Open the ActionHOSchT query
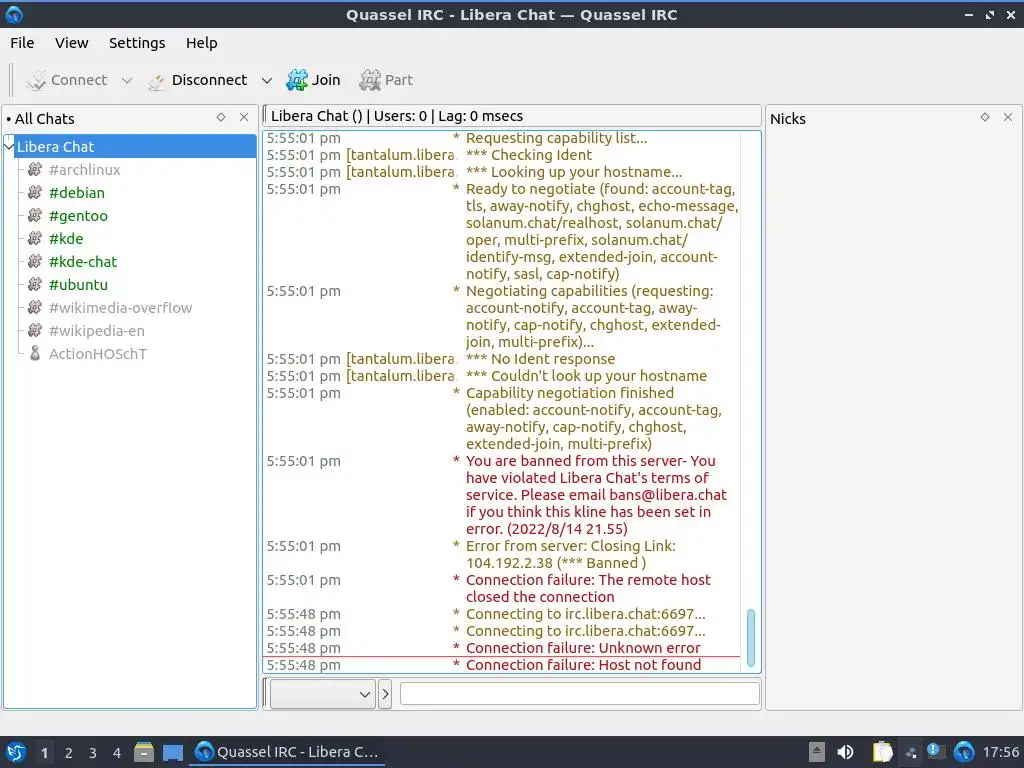The width and height of the screenshot is (1024, 768). click(98, 354)
